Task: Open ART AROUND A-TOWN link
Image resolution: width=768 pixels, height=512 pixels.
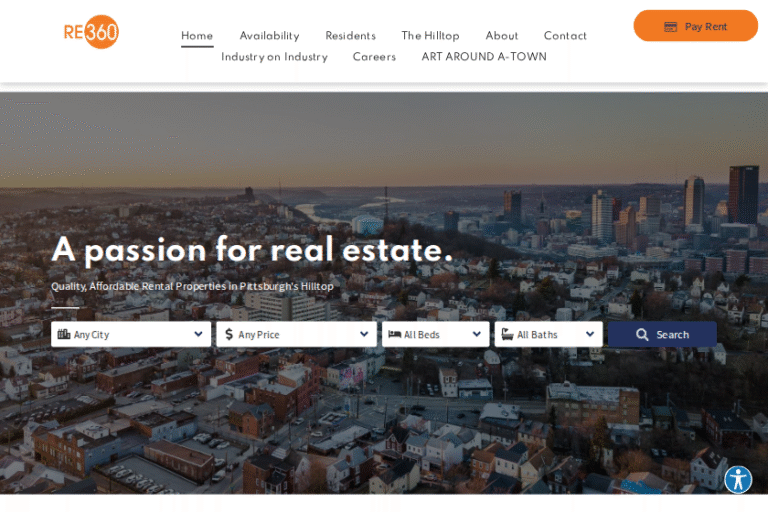Action: (484, 57)
